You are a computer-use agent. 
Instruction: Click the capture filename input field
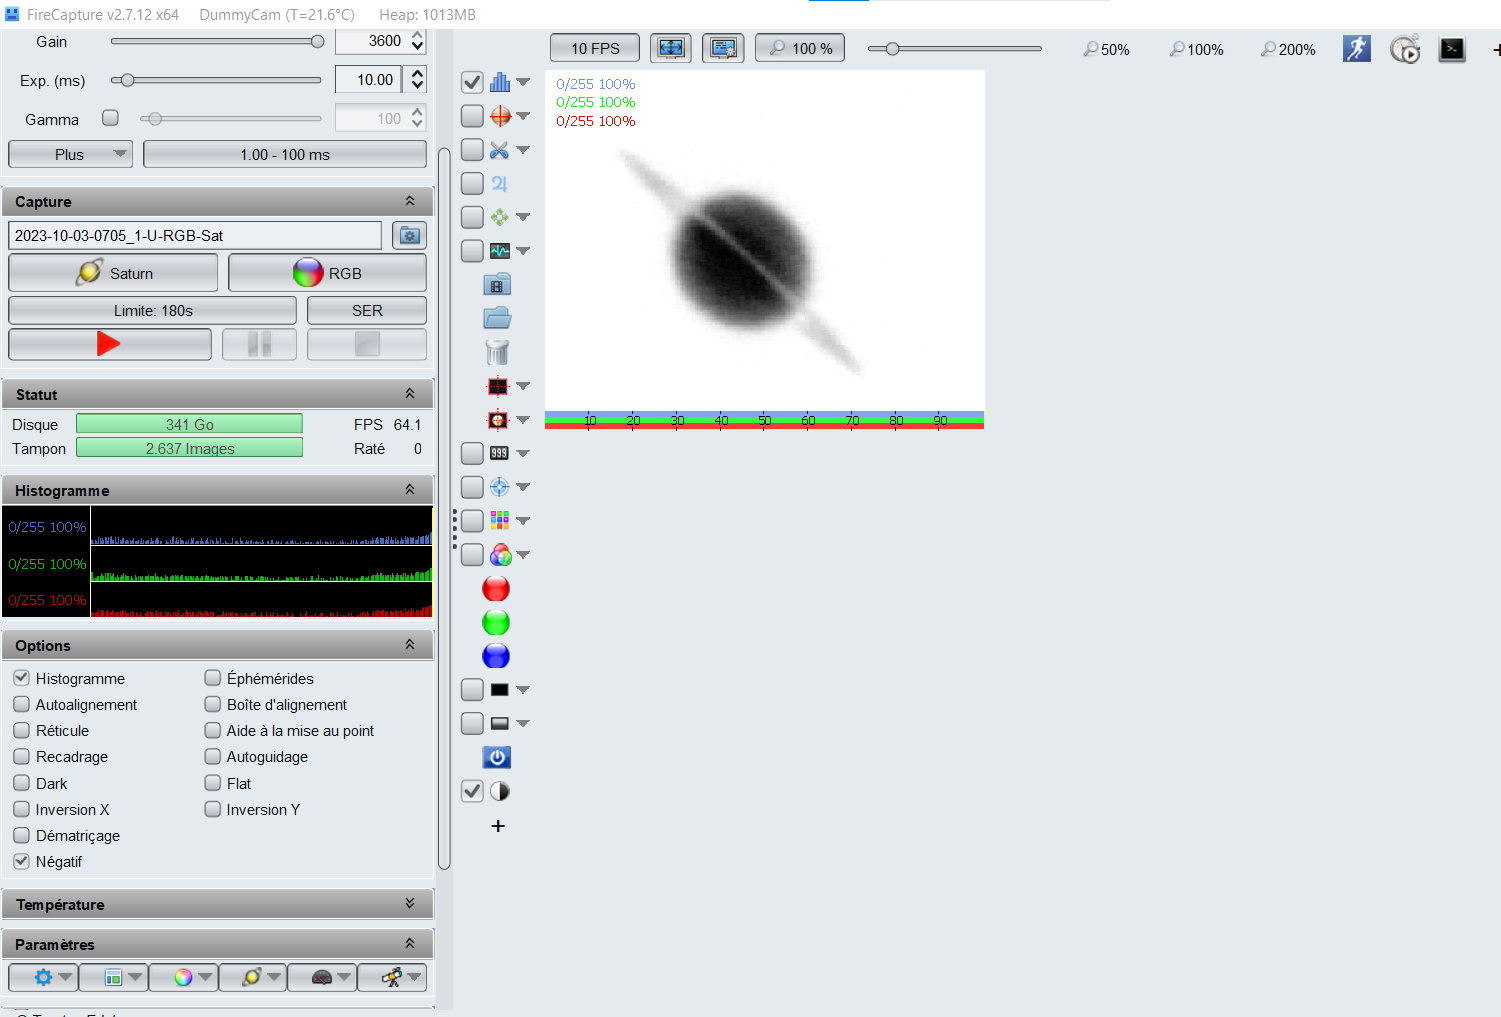(x=195, y=236)
